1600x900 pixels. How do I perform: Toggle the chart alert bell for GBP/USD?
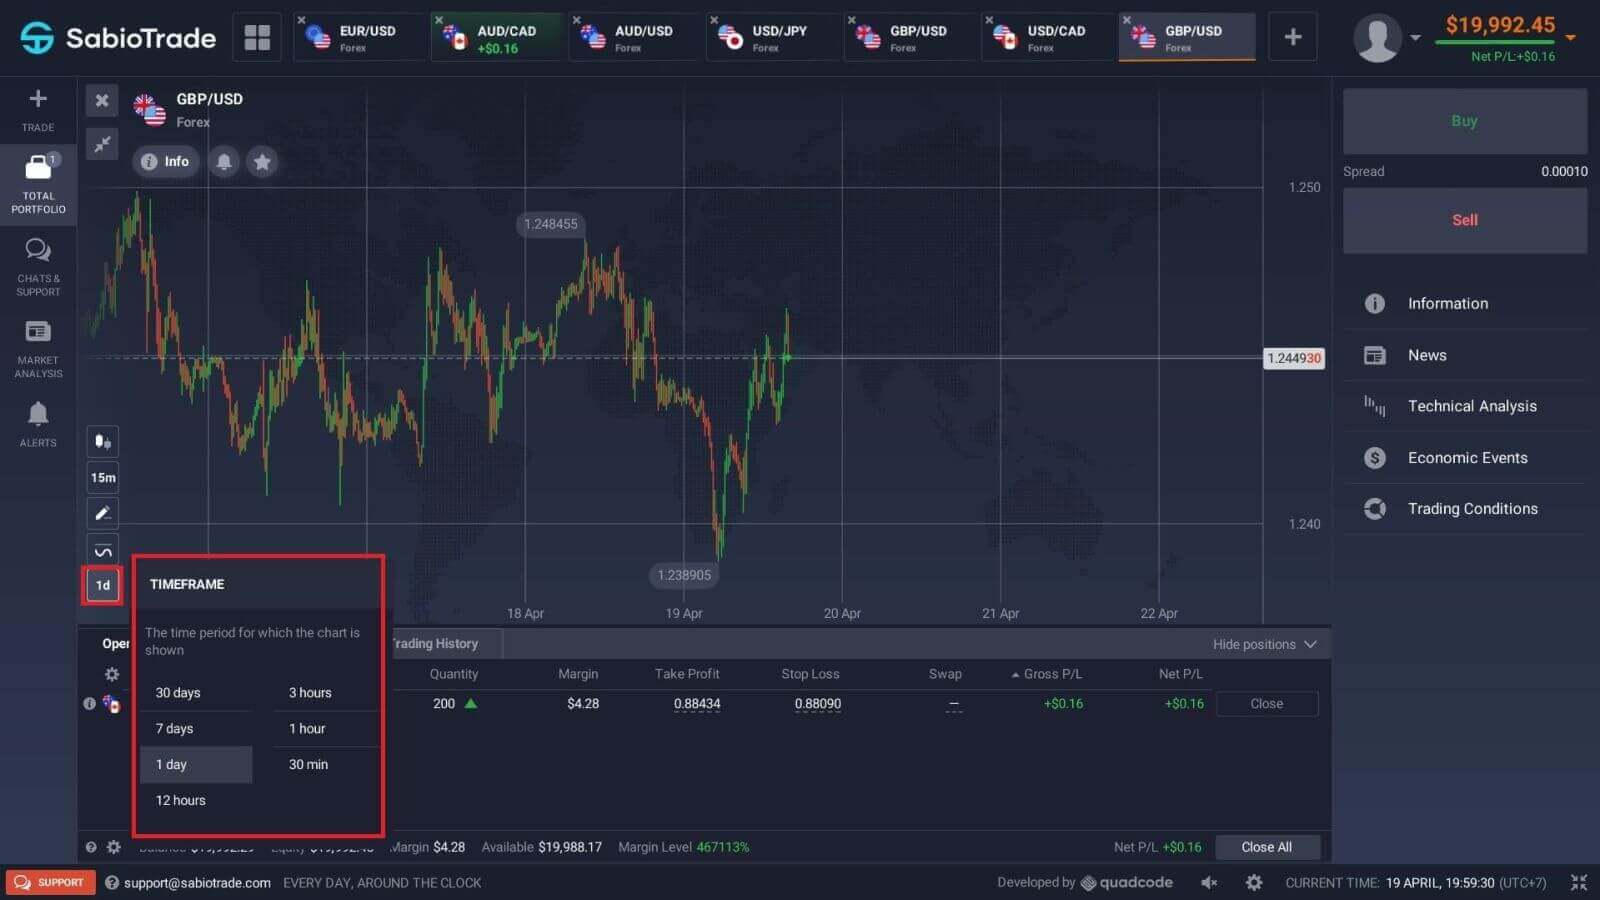[223, 161]
